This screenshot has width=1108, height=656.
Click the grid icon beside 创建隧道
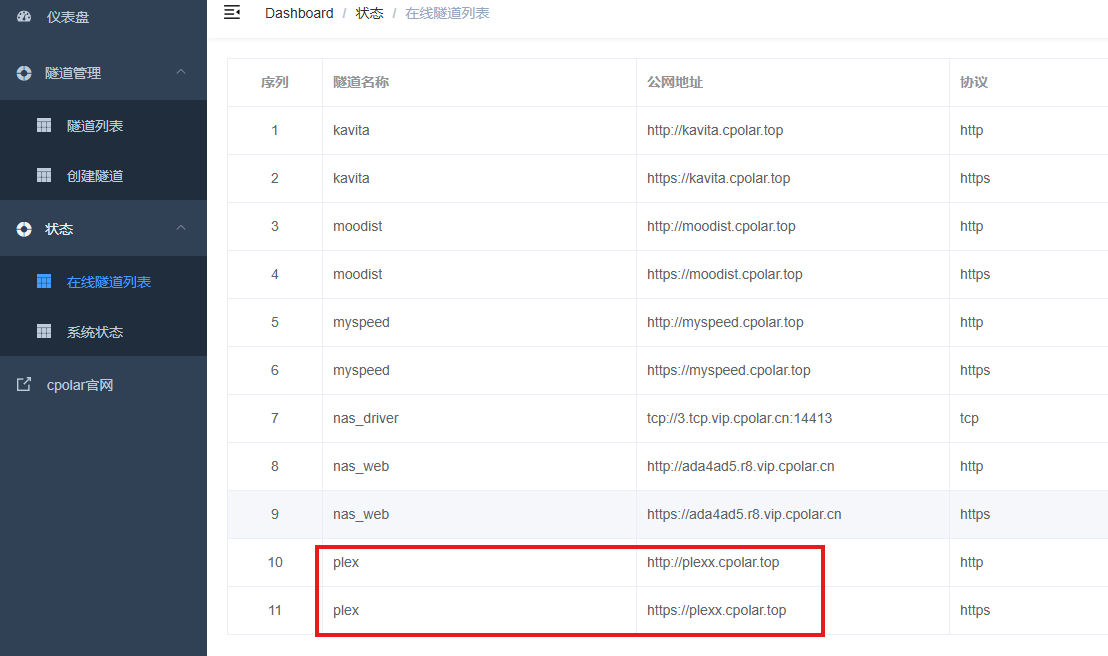[44, 176]
